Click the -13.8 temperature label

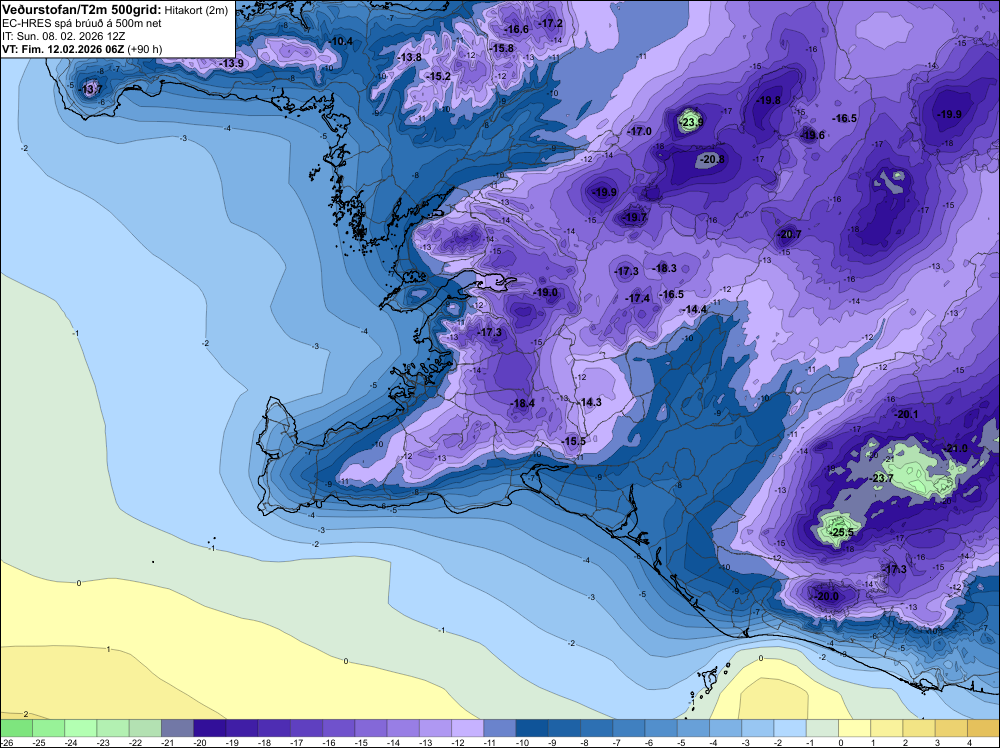(x=409, y=57)
